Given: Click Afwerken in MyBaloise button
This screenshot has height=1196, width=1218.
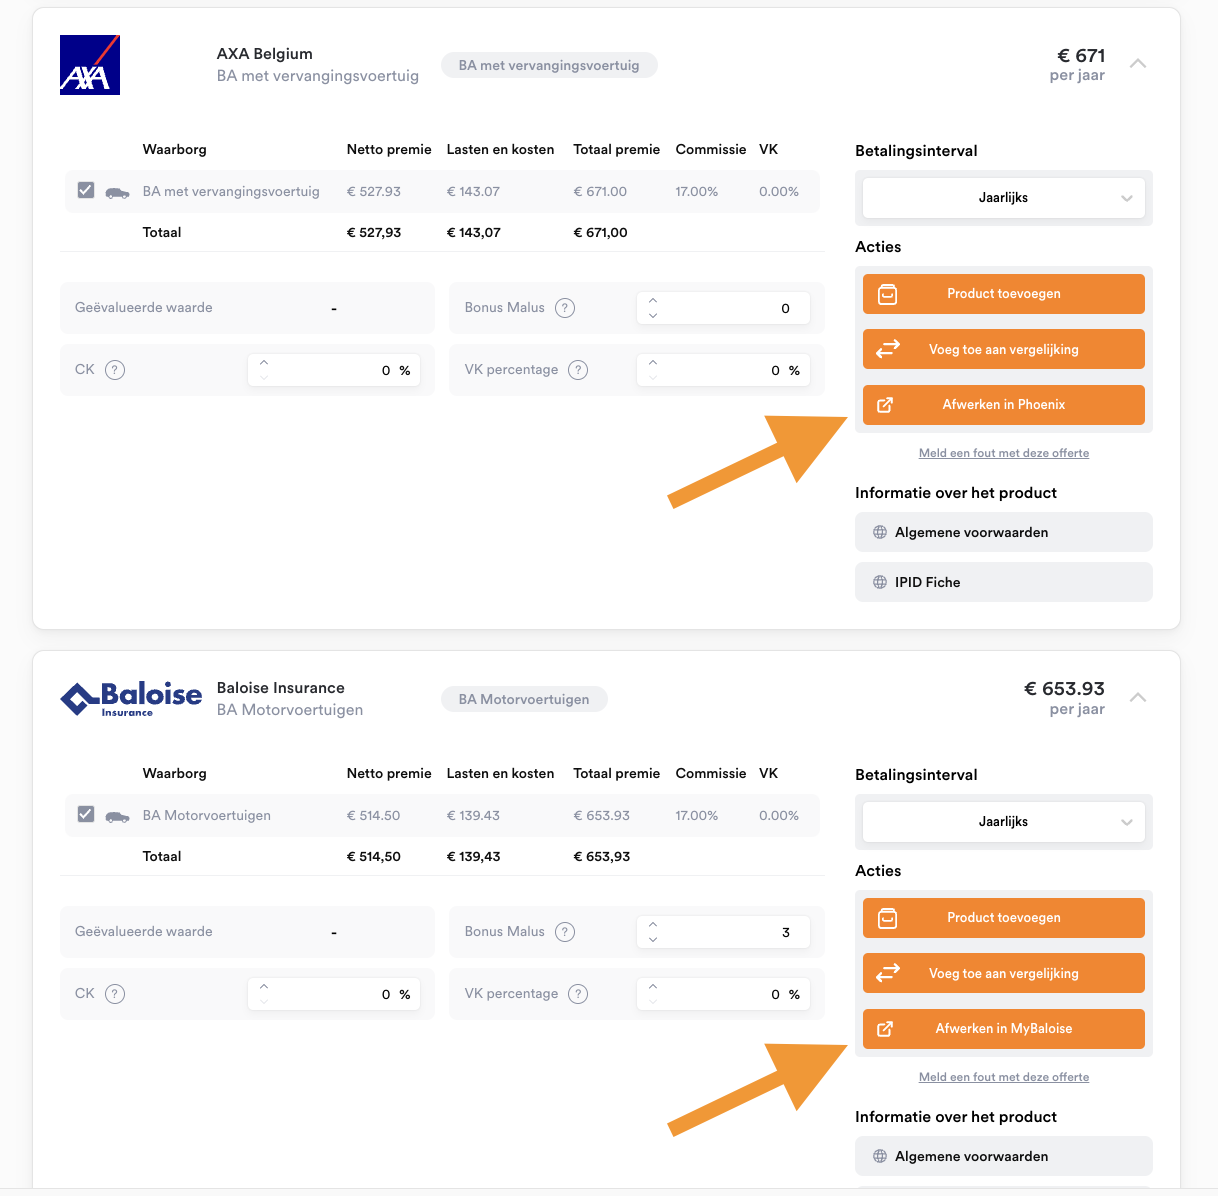Looking at the screenshot, I should click(x=1004, y=1029).
